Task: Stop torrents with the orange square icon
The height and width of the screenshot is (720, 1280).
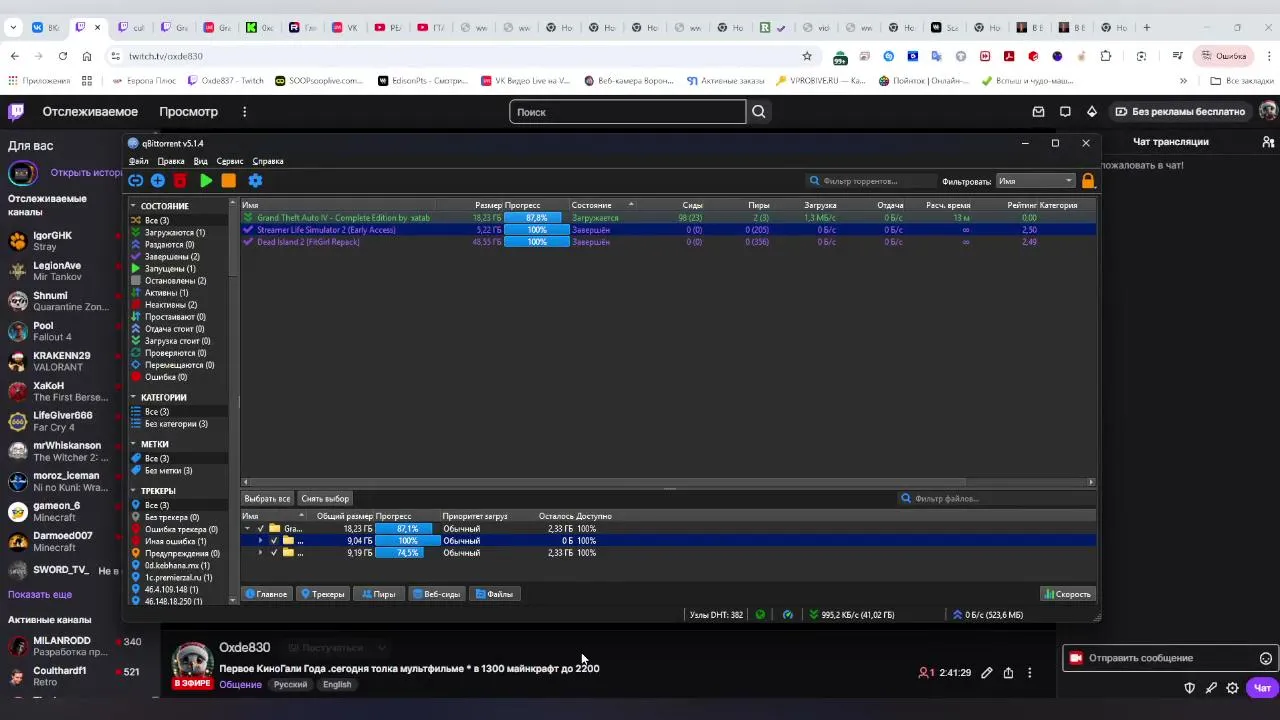Action: coord(229,181)
